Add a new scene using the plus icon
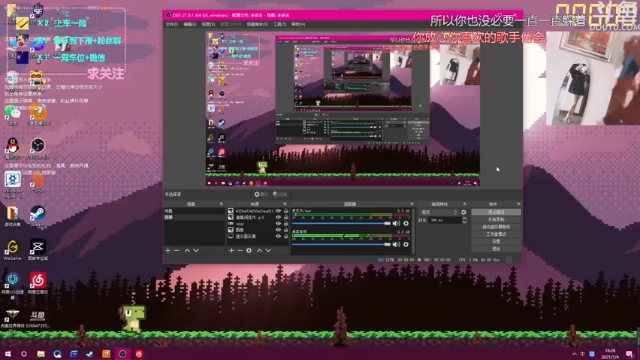 [x=168, y=250]
